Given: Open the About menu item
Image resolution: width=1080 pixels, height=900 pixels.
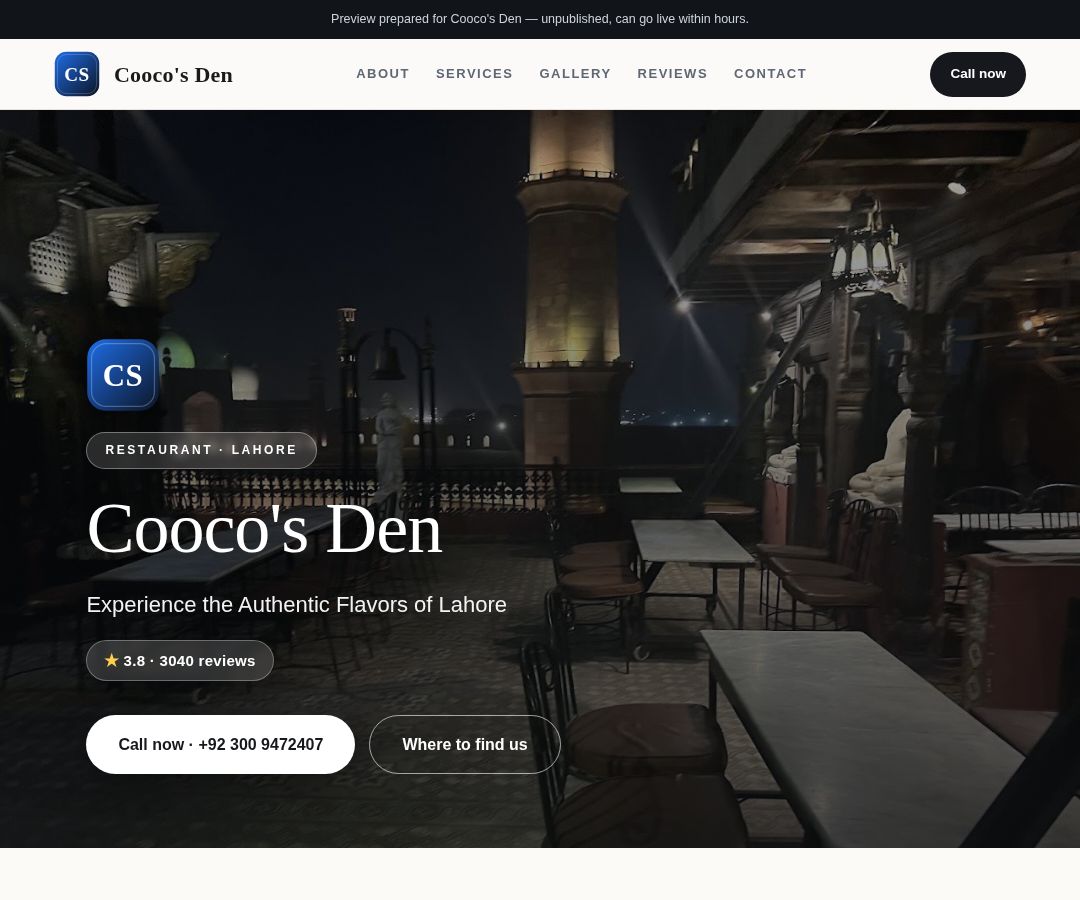Looking at the screenshot, I should pyautogui.click(x=382, y=74).
